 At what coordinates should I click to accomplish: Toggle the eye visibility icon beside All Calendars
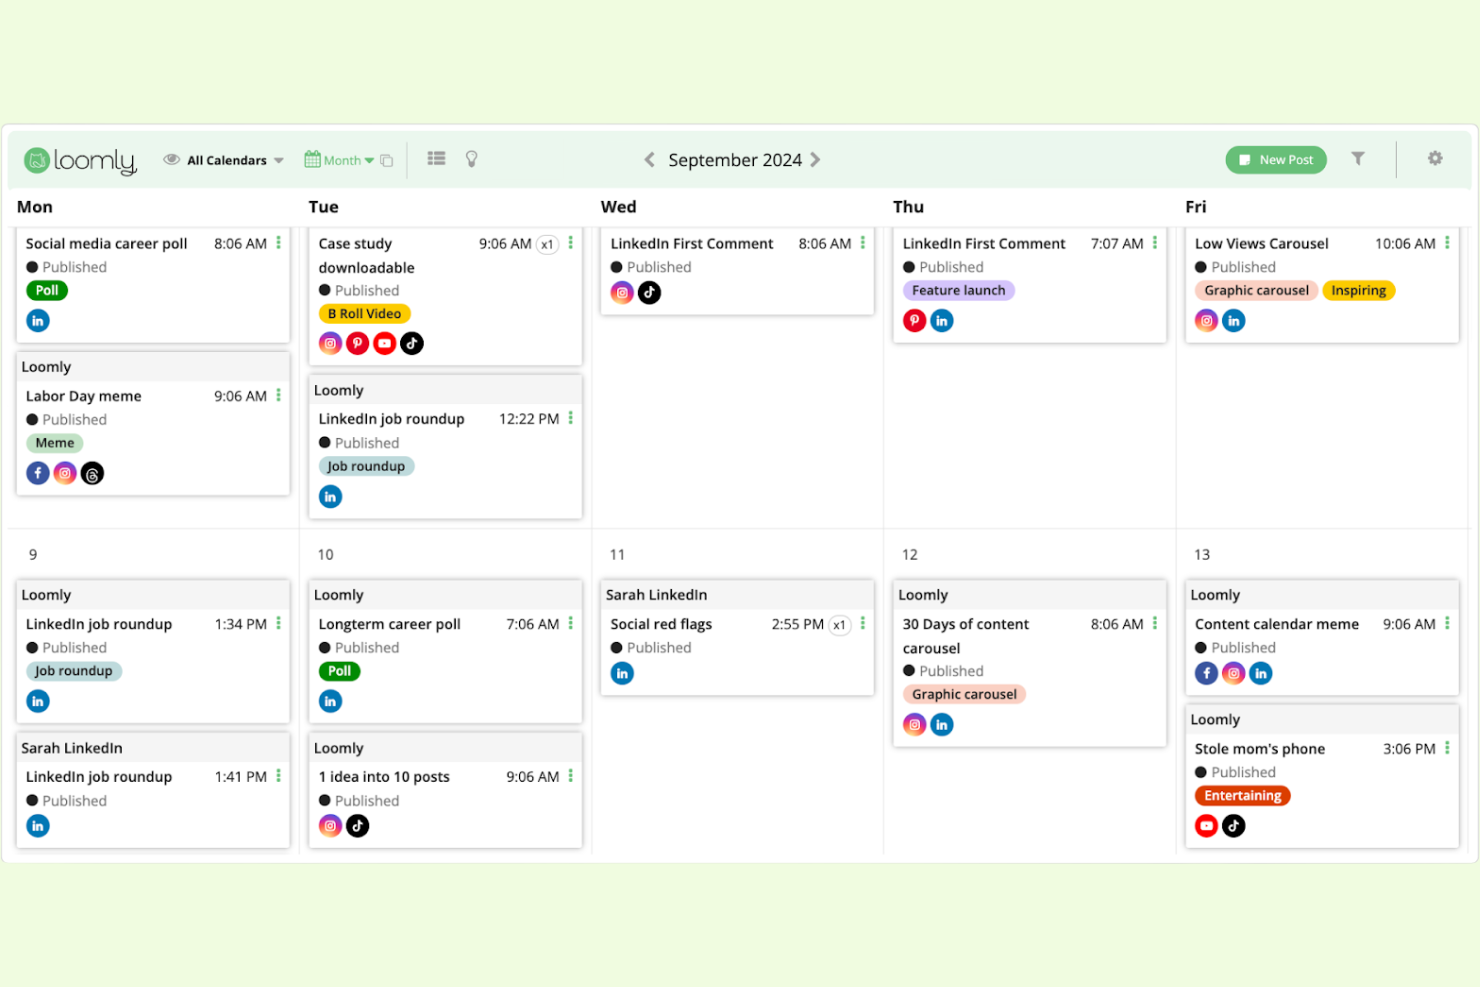pos(171,159)
